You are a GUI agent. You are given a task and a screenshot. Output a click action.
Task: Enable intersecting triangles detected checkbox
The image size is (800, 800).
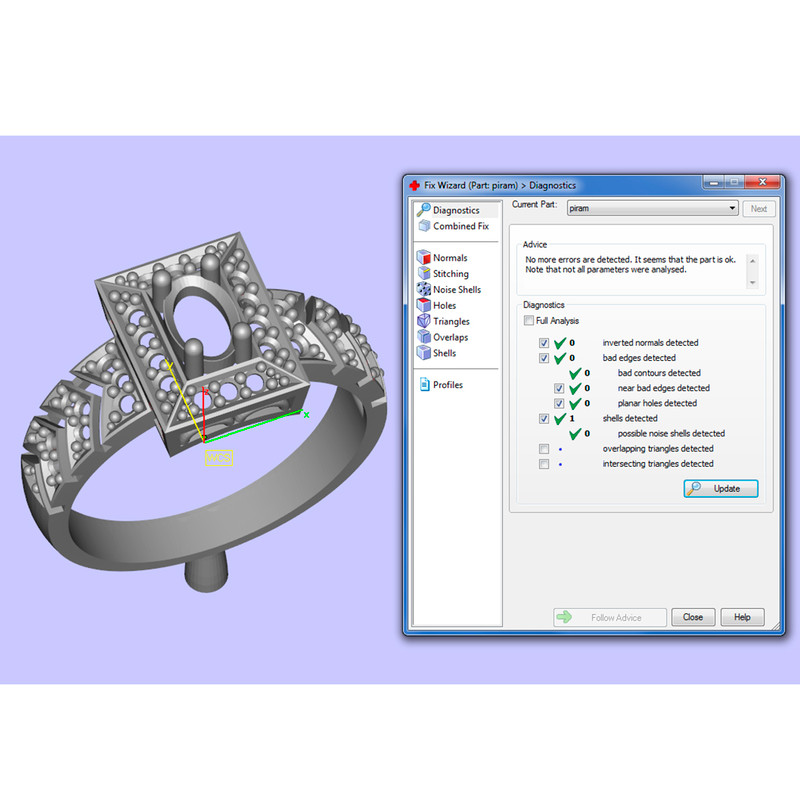pos(544,464)
